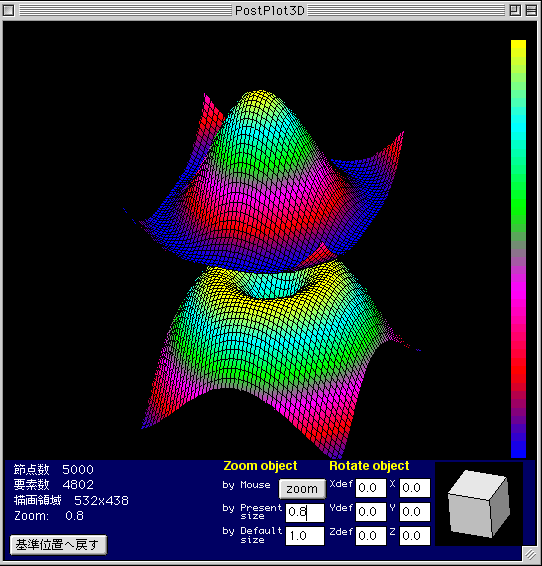
Task: Click the zoom by Mouse button
Action: tap(302, 489)
